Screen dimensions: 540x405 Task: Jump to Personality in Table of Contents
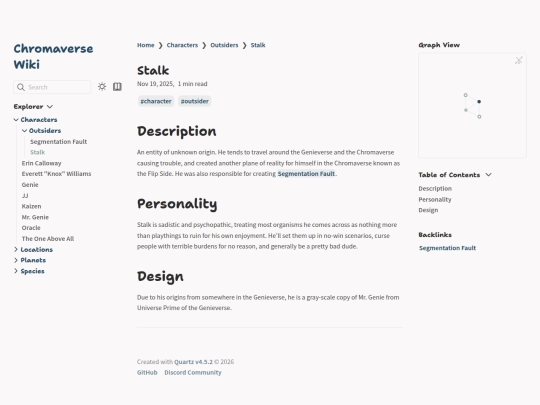[x=435, y=199]
